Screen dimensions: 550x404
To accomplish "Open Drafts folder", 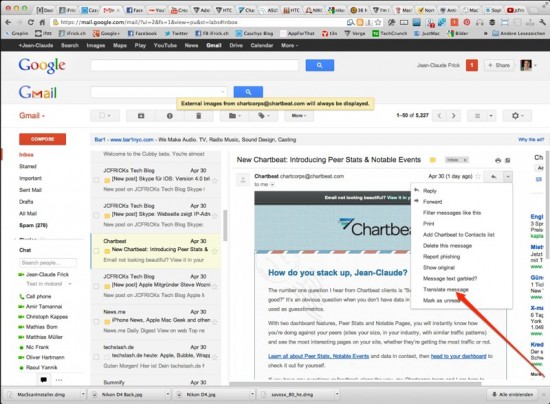I will [x=26, y=202].
